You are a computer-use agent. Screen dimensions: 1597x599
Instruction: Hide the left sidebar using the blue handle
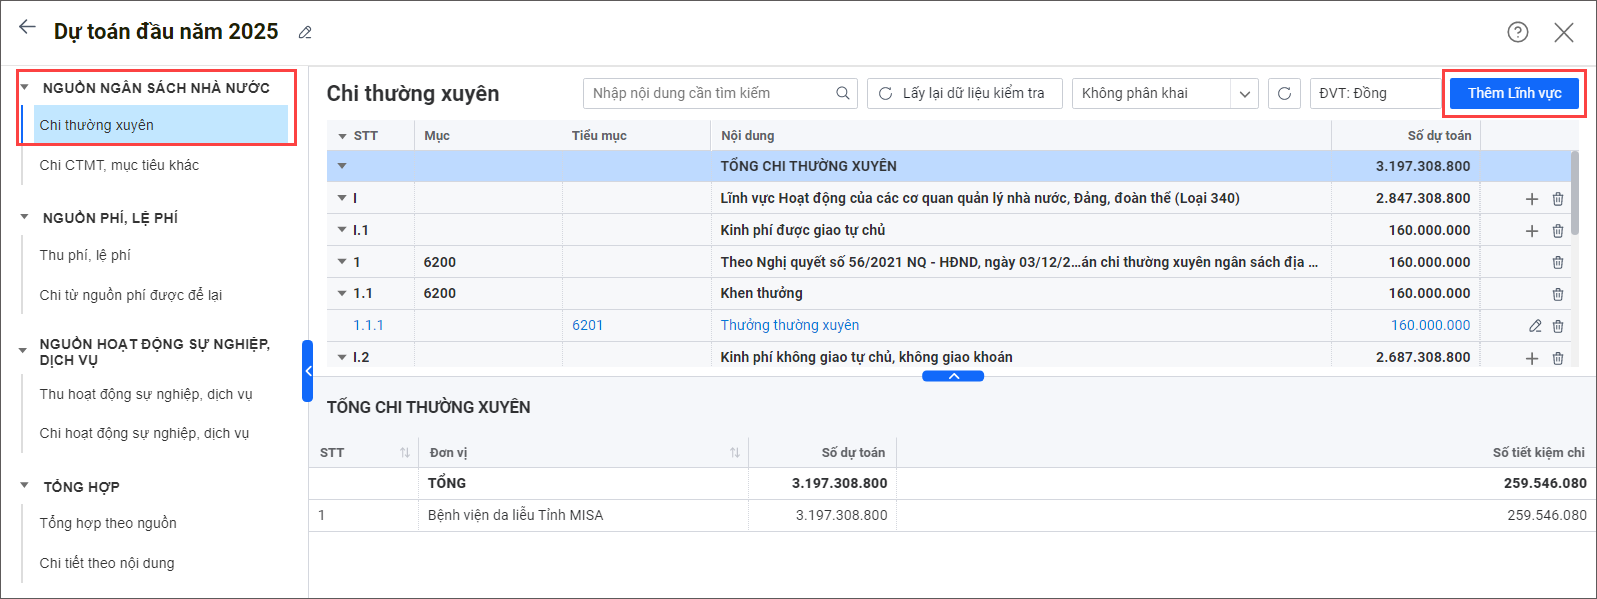click(308, 371)
